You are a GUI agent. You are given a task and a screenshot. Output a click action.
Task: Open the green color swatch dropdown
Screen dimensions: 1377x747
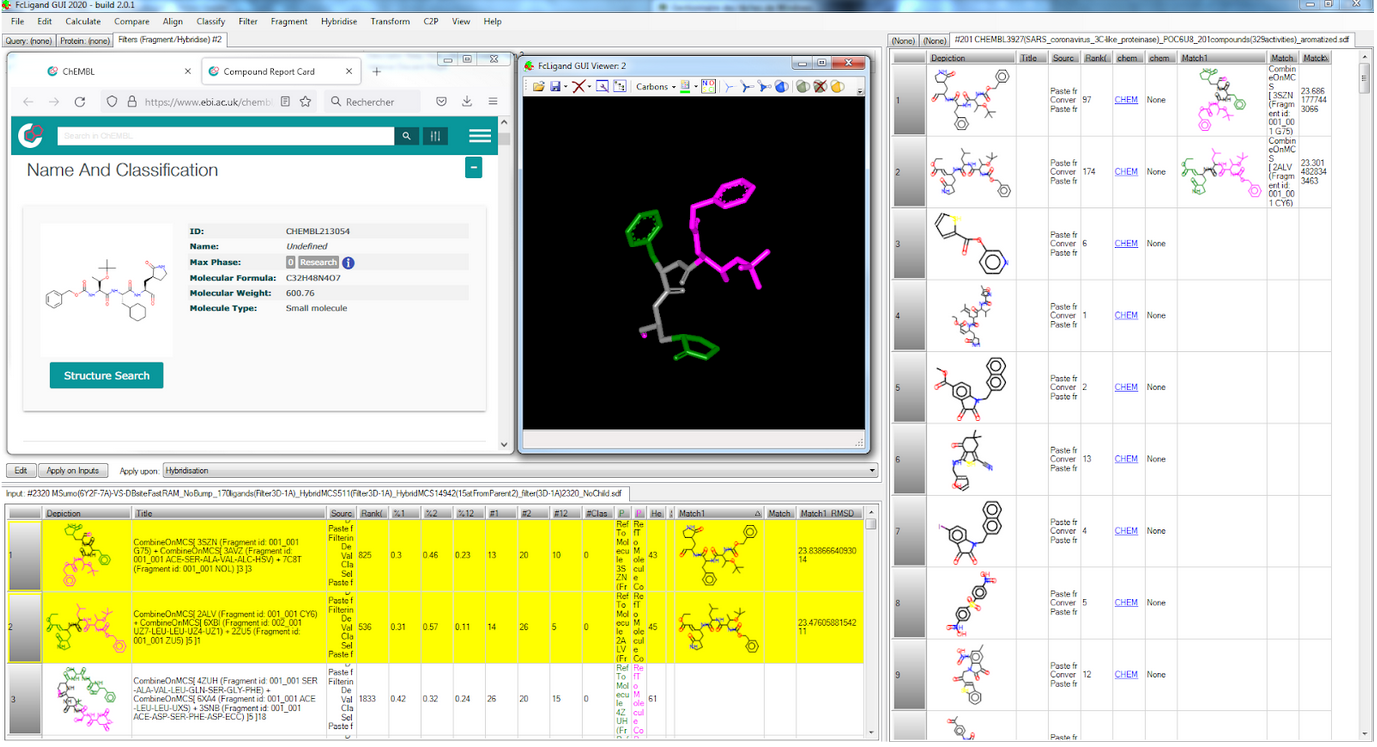point(687,87)
